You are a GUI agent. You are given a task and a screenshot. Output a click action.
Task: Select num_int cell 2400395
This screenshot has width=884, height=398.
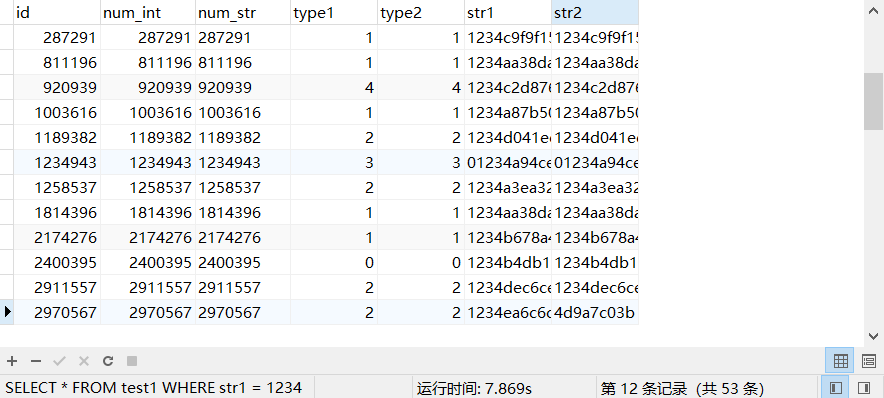coord(148,262)
